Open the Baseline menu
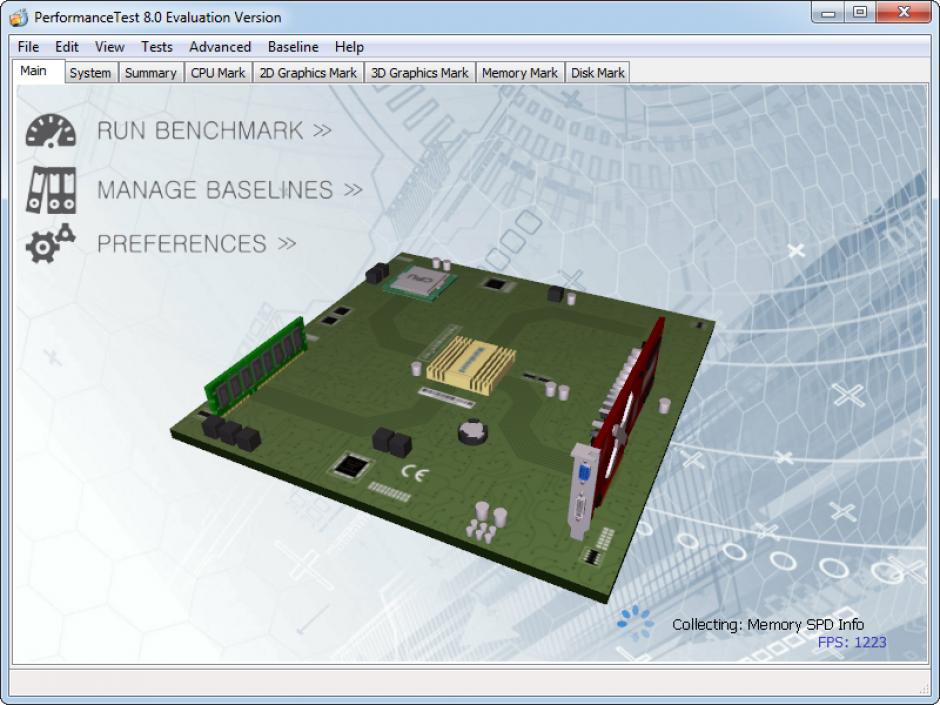Screen dimensions: 940x705 coord(293,47)
